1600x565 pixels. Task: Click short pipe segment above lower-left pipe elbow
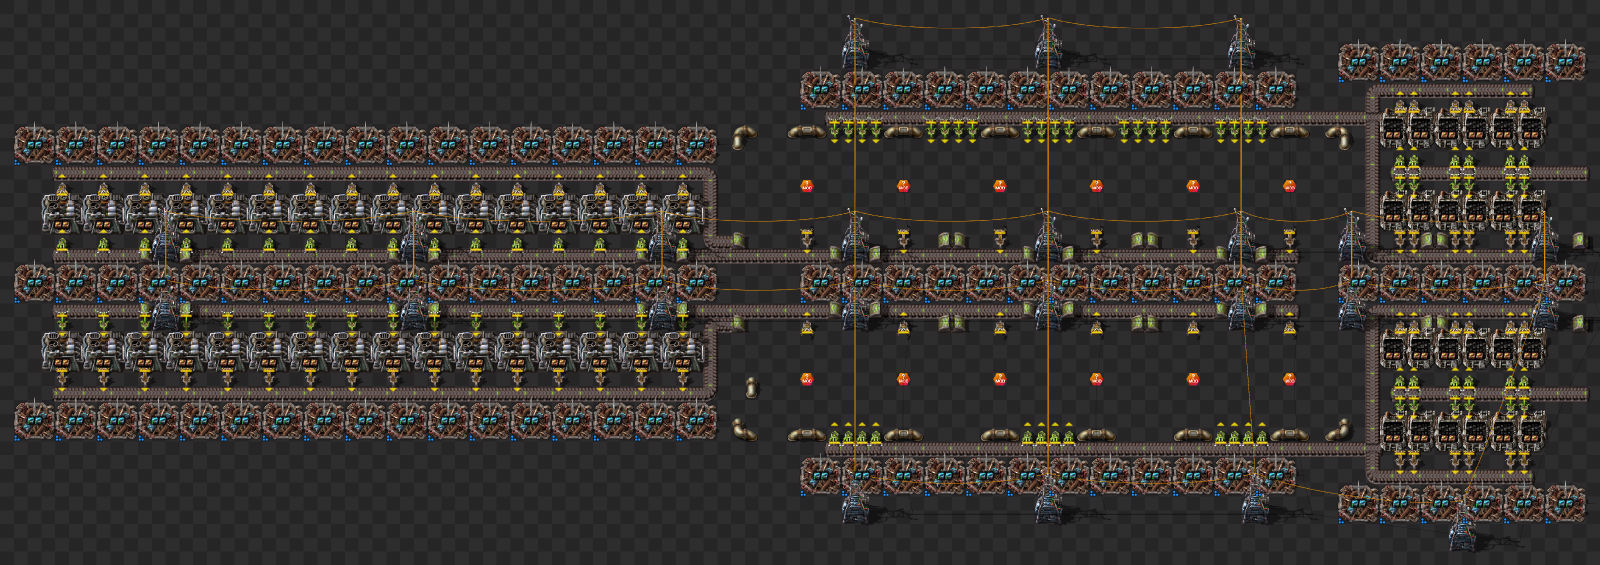point(751,387)
